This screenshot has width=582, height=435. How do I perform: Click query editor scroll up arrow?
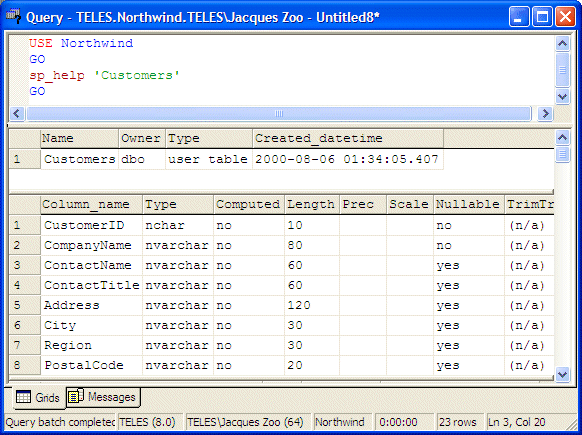562,44
